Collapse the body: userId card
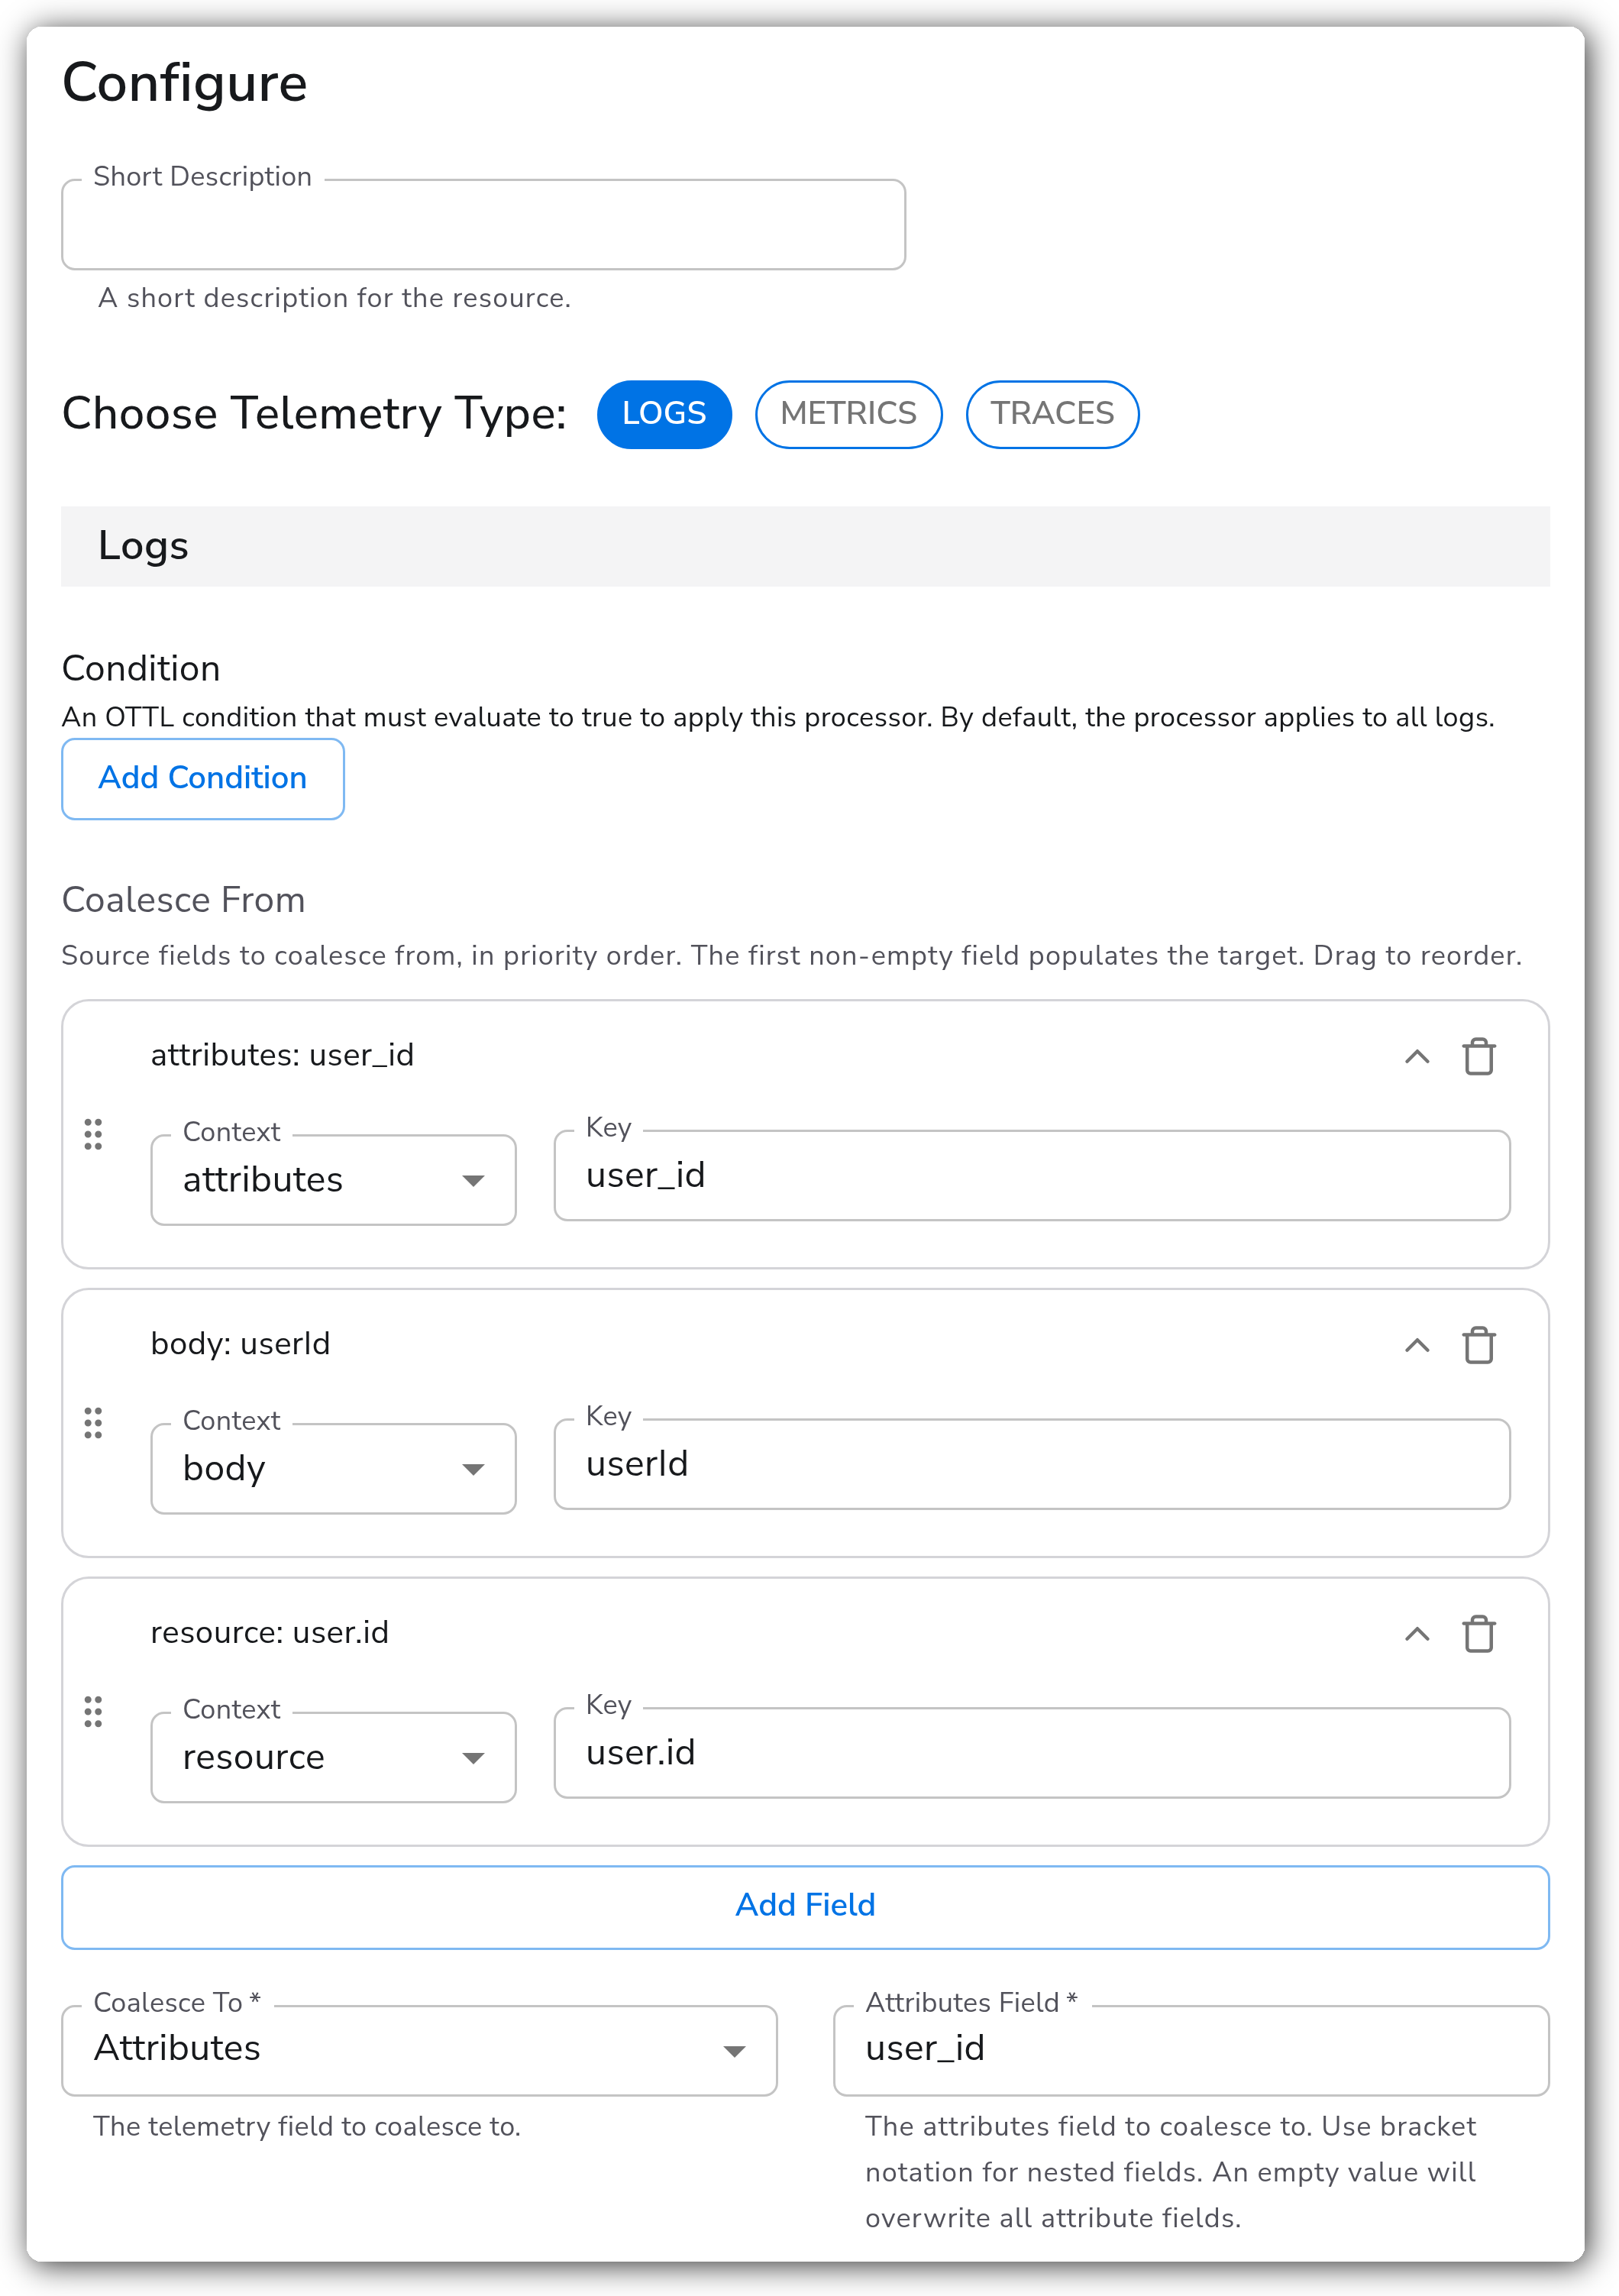Screen dimensions: 1619x2296 1416,1345
